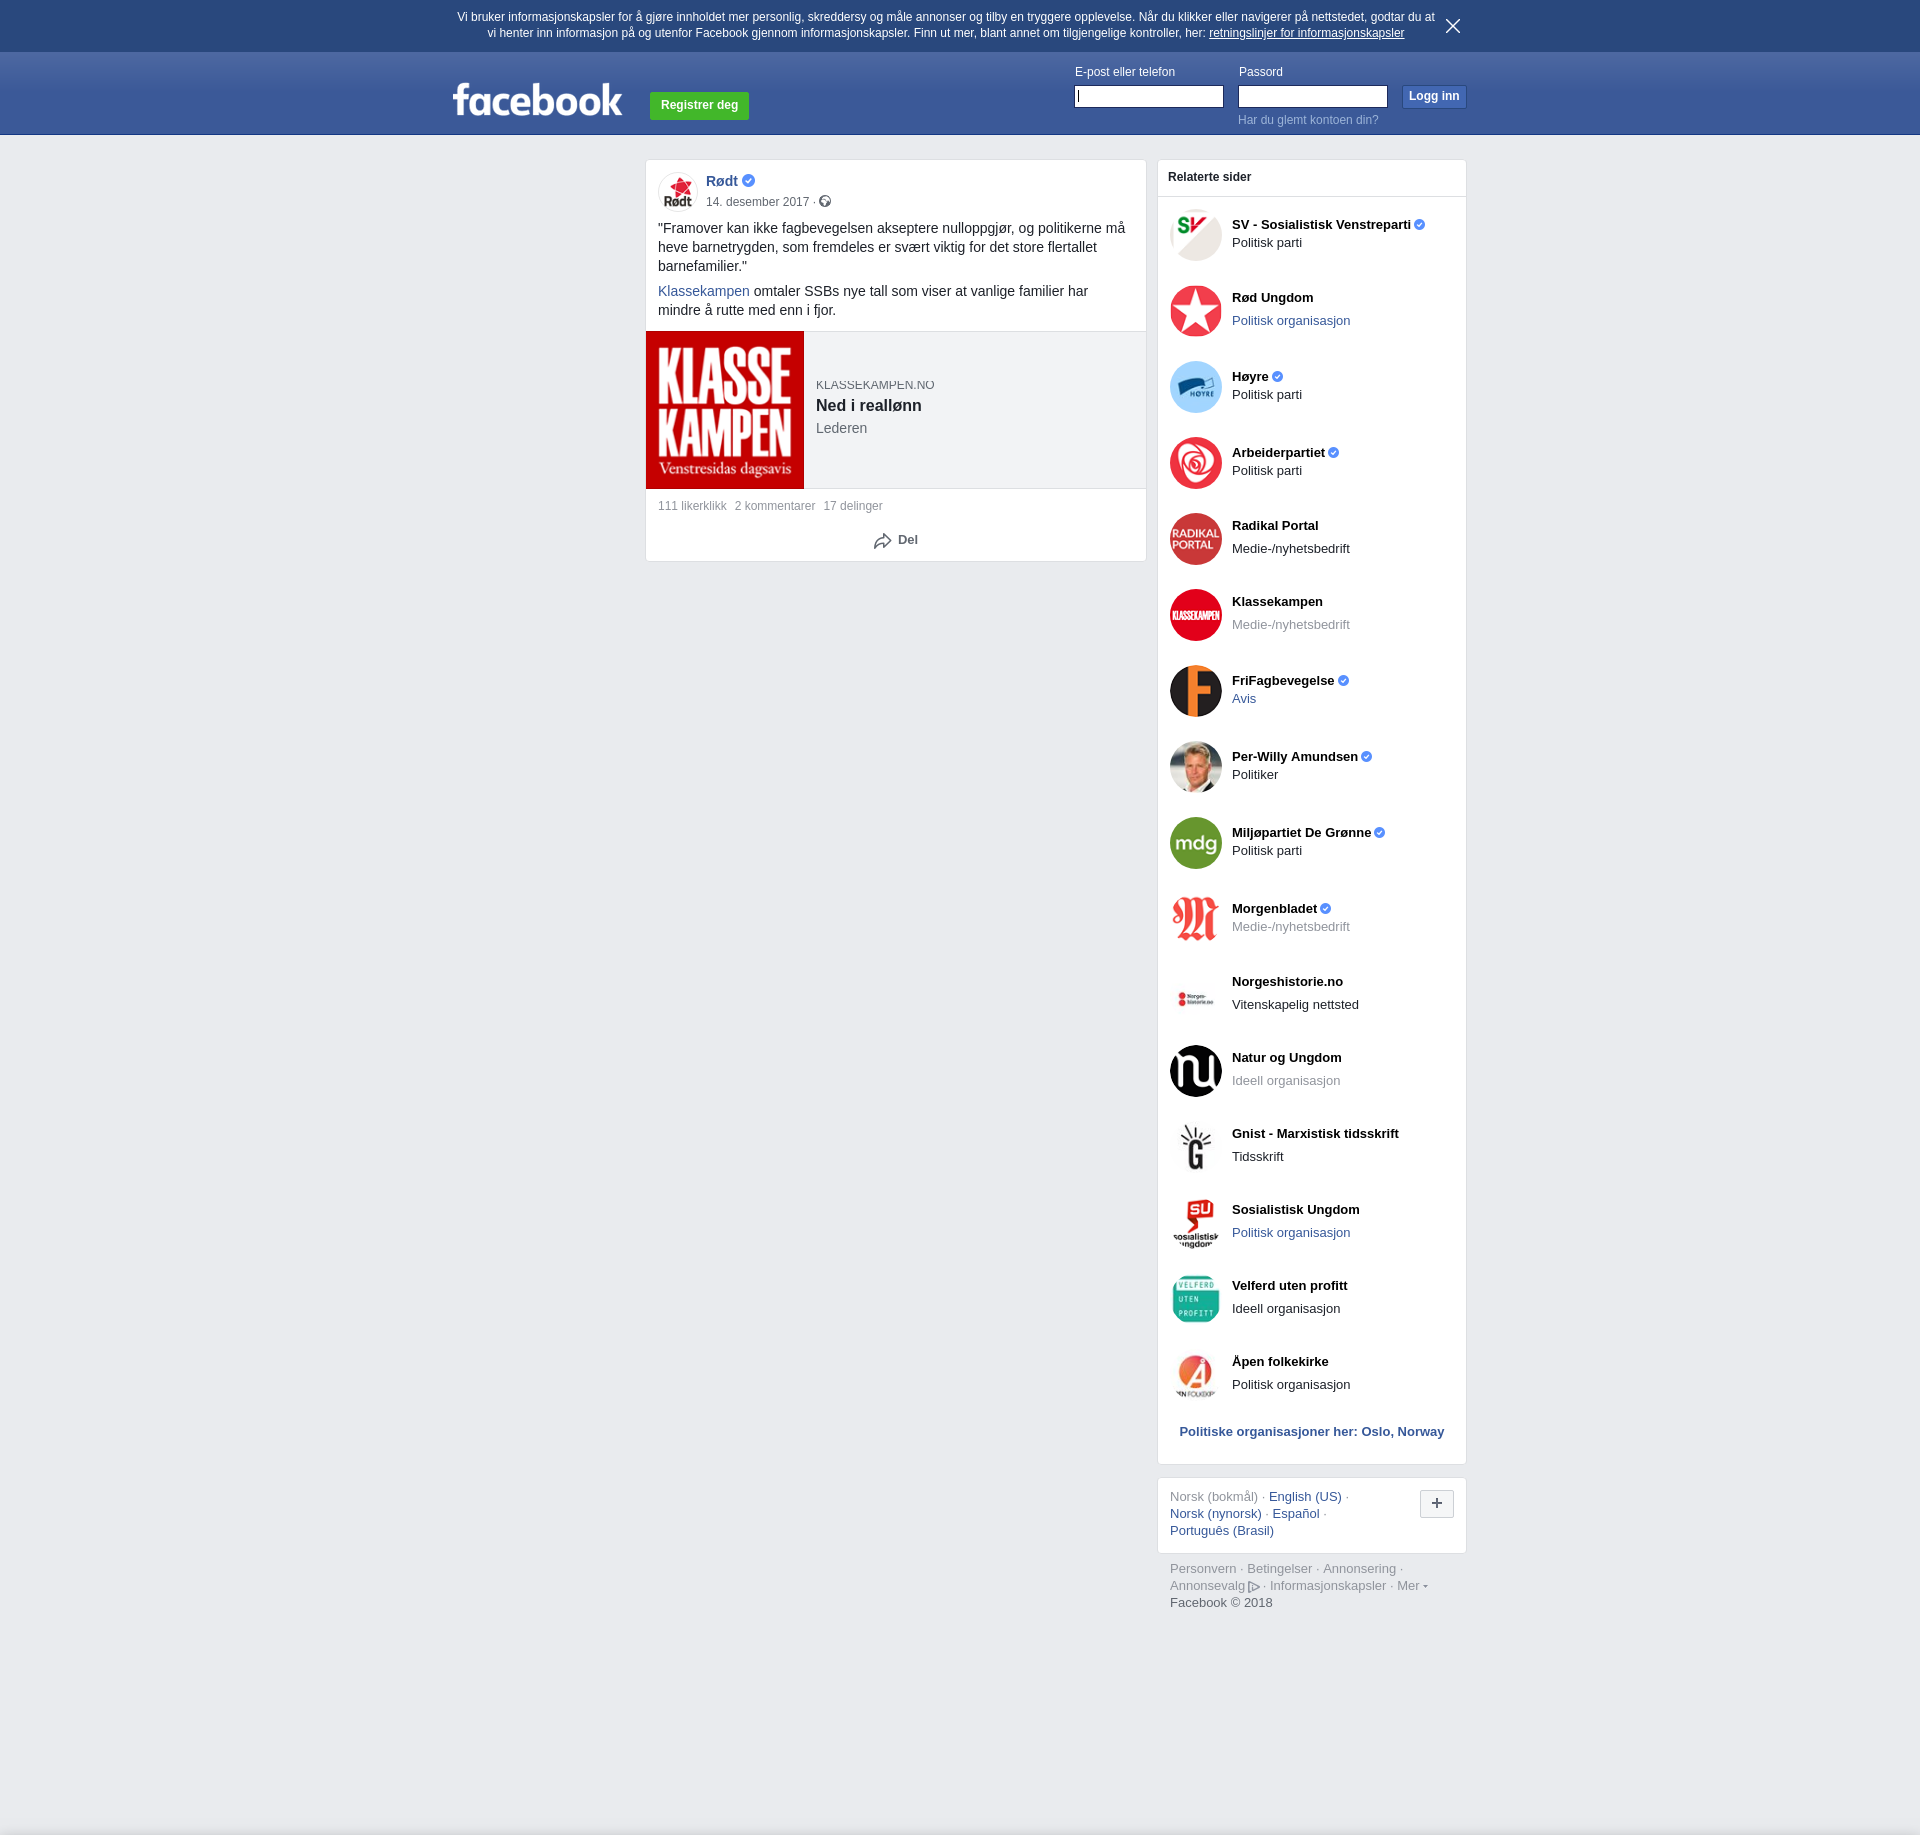
Task: Open 'Politiske organisasjoner her: Oslo, Norway' link
Action: [1311, 1432]
